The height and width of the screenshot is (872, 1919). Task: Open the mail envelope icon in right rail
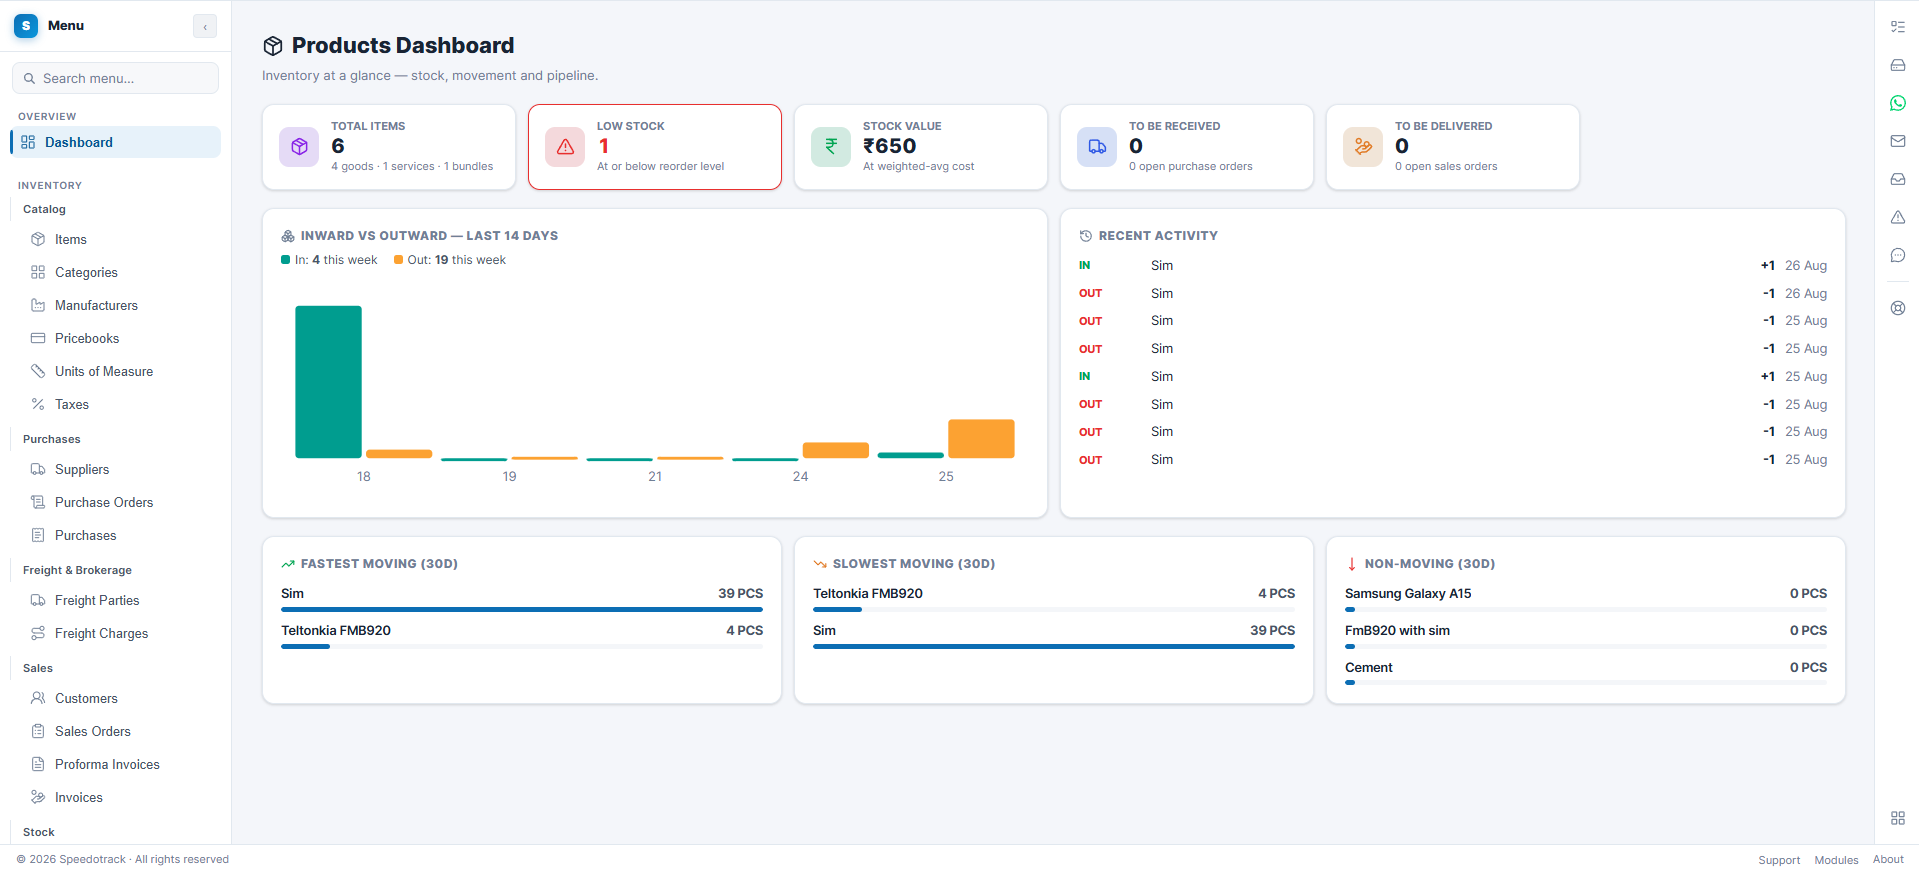(x=1898, y=141)
